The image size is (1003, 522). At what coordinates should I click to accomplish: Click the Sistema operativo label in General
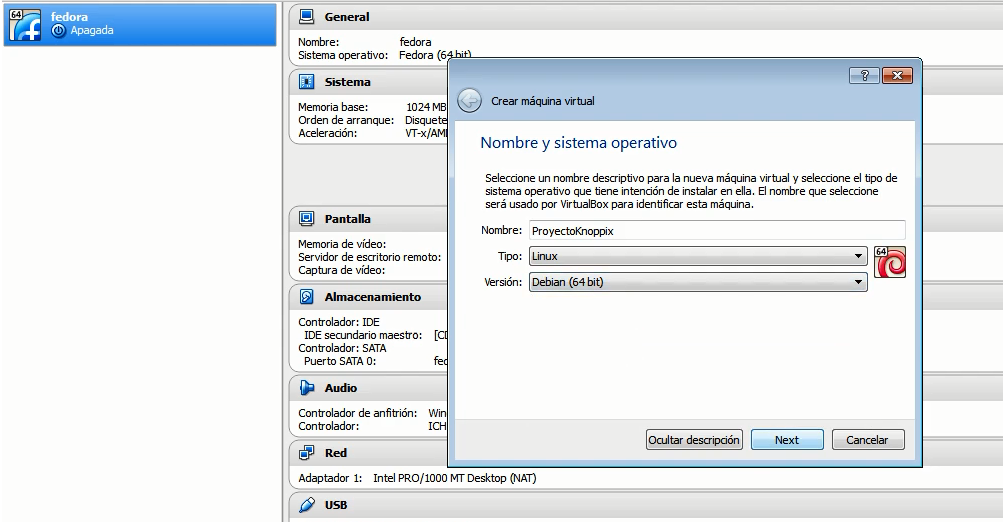tap(343, 55)
